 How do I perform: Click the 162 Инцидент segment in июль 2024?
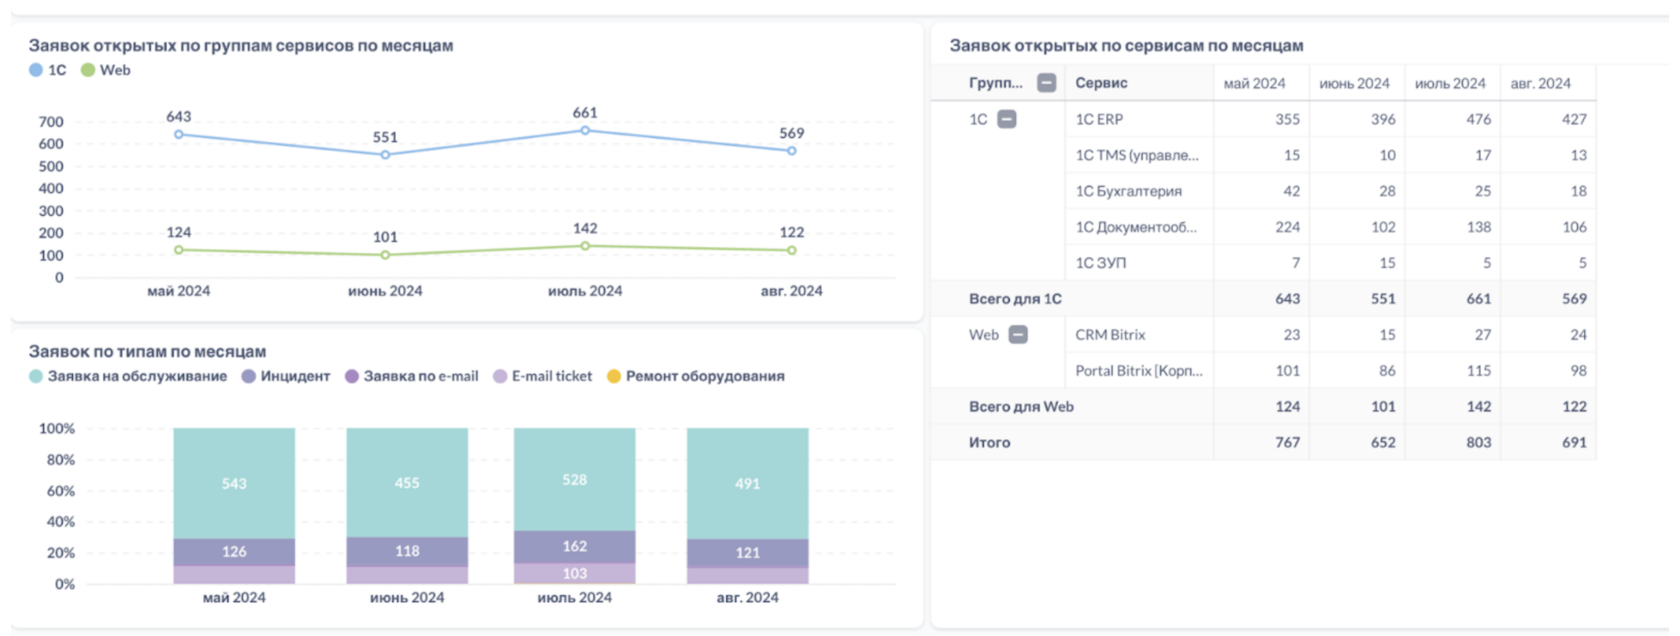click(574, 546)
